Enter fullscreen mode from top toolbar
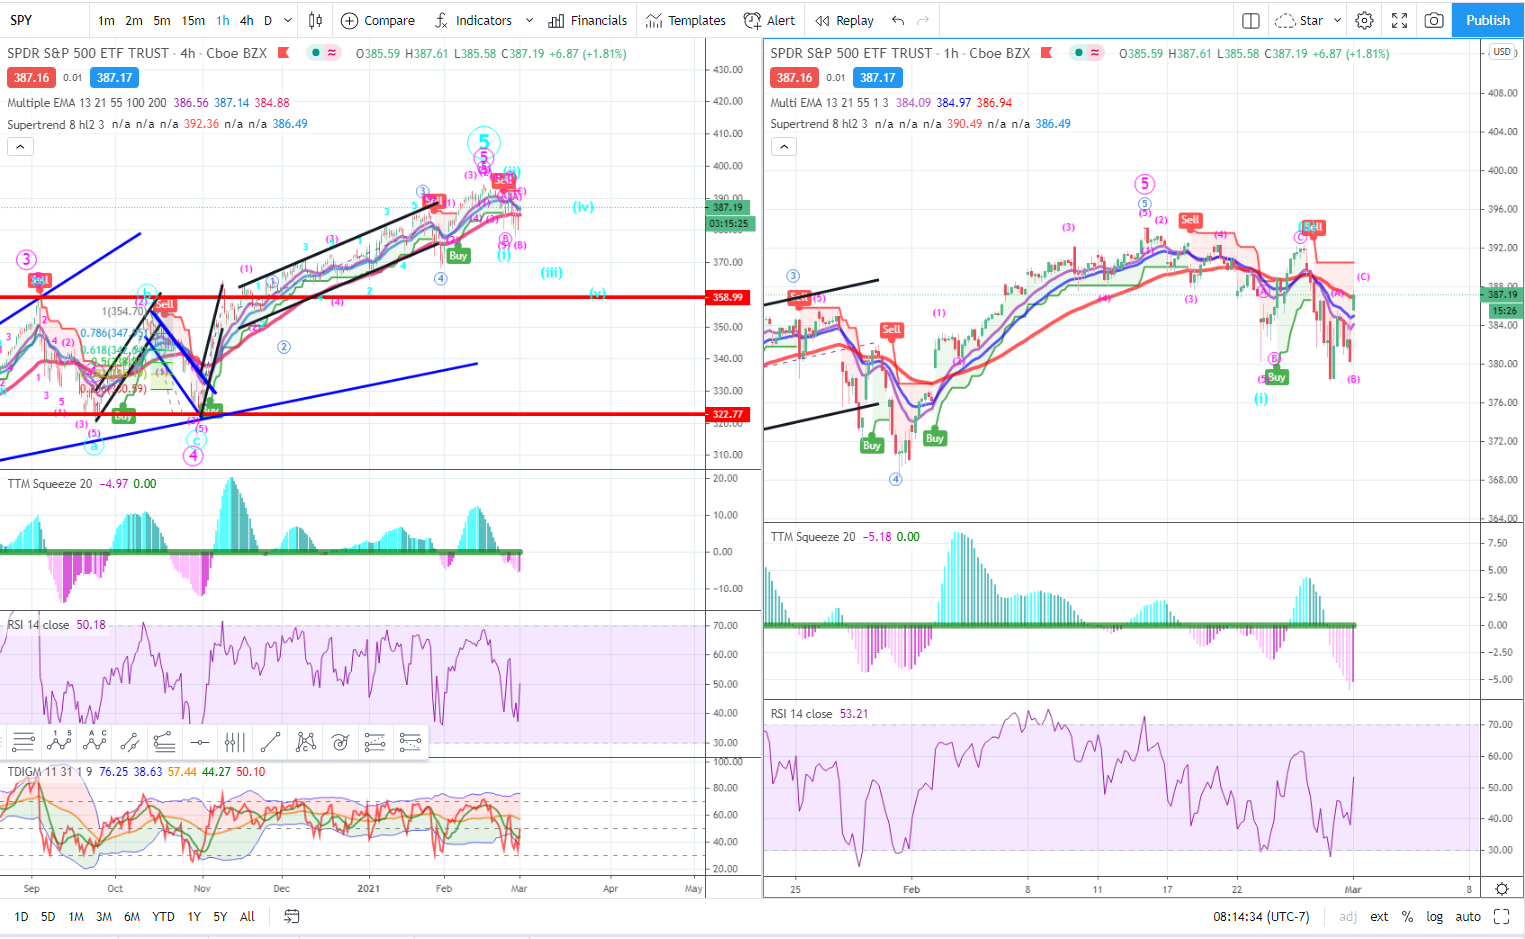 [x=1399, y=20]
